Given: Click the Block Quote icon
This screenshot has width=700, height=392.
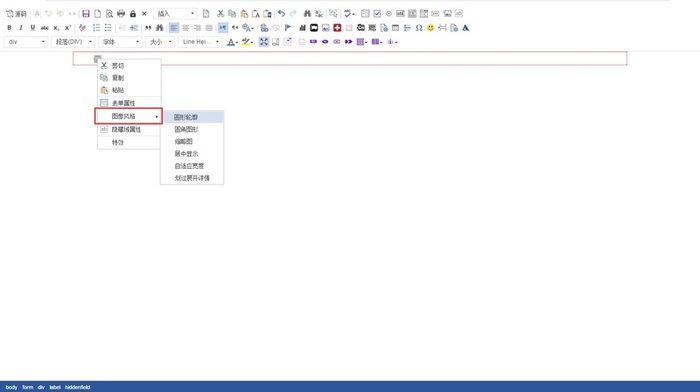Looking at the screenshot, I should click(x=148, y=28).
